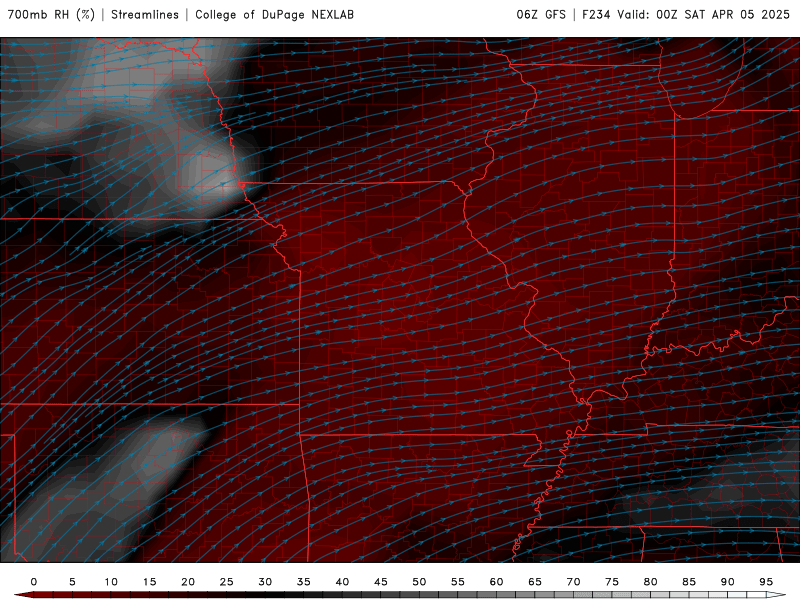The width and height of the screenshot is (800, 600).
Task: Click the "25" legend tick label
Action: [227, 582]
